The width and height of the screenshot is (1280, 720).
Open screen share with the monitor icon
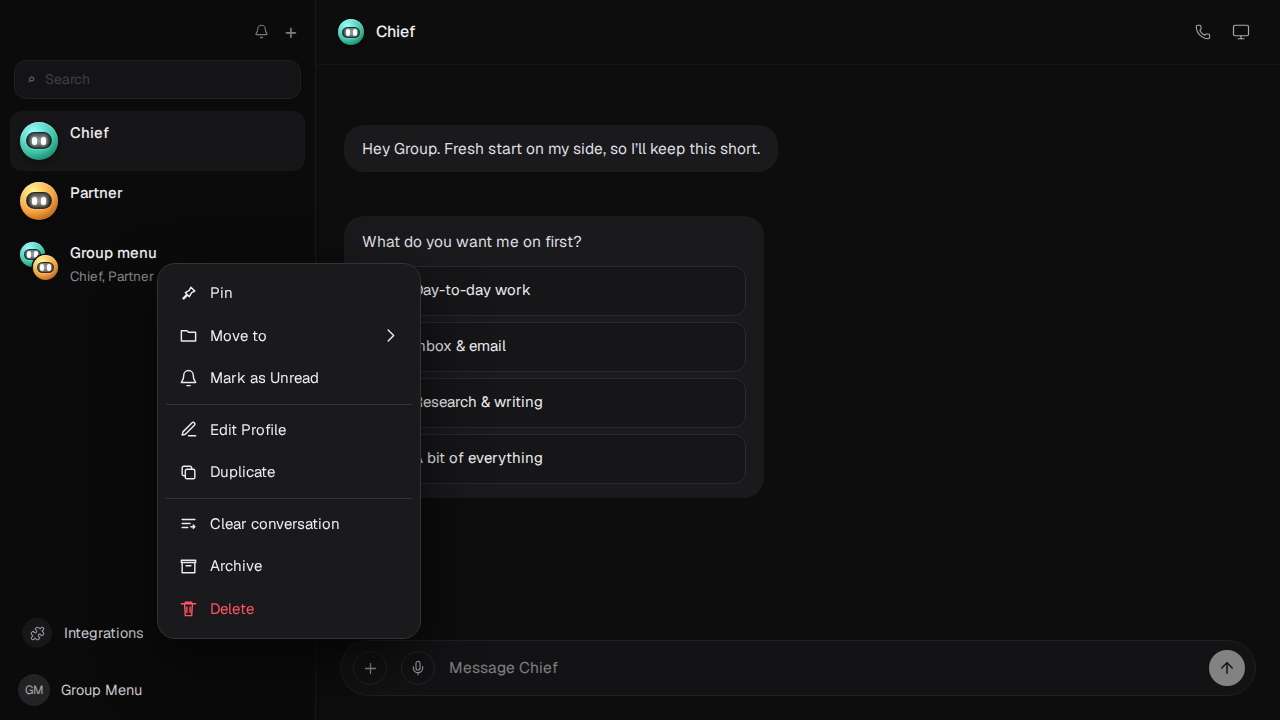[x=1241, y=32]
